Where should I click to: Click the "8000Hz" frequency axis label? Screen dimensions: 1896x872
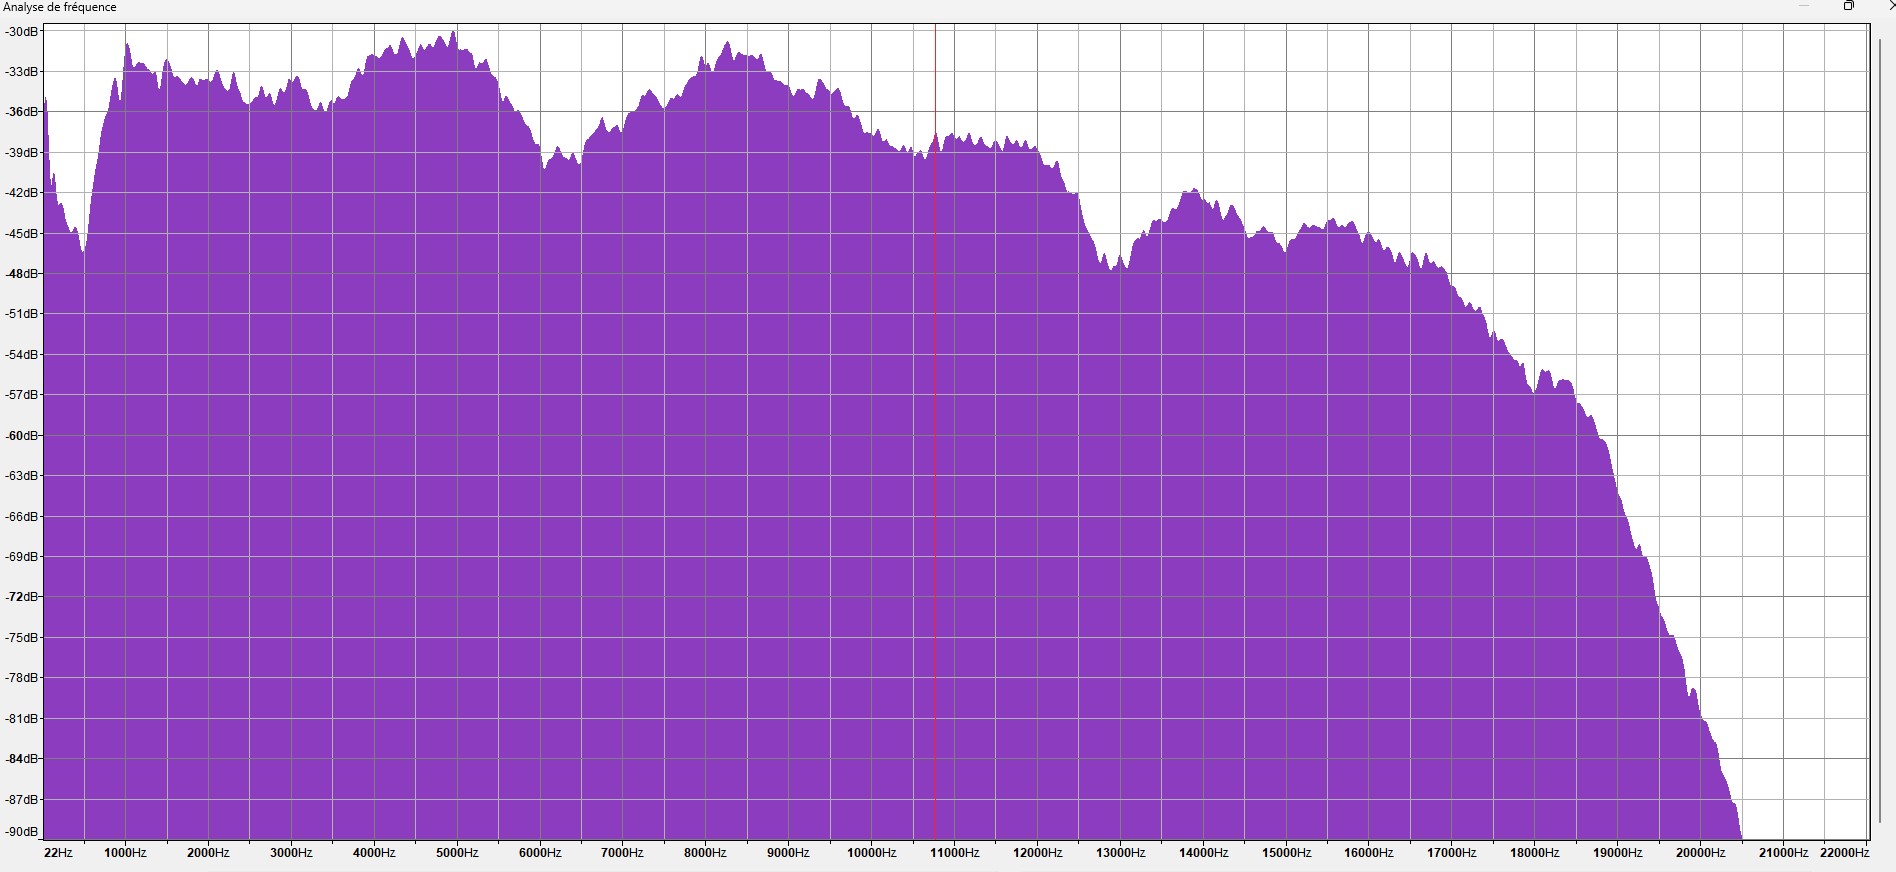[706, 853]
